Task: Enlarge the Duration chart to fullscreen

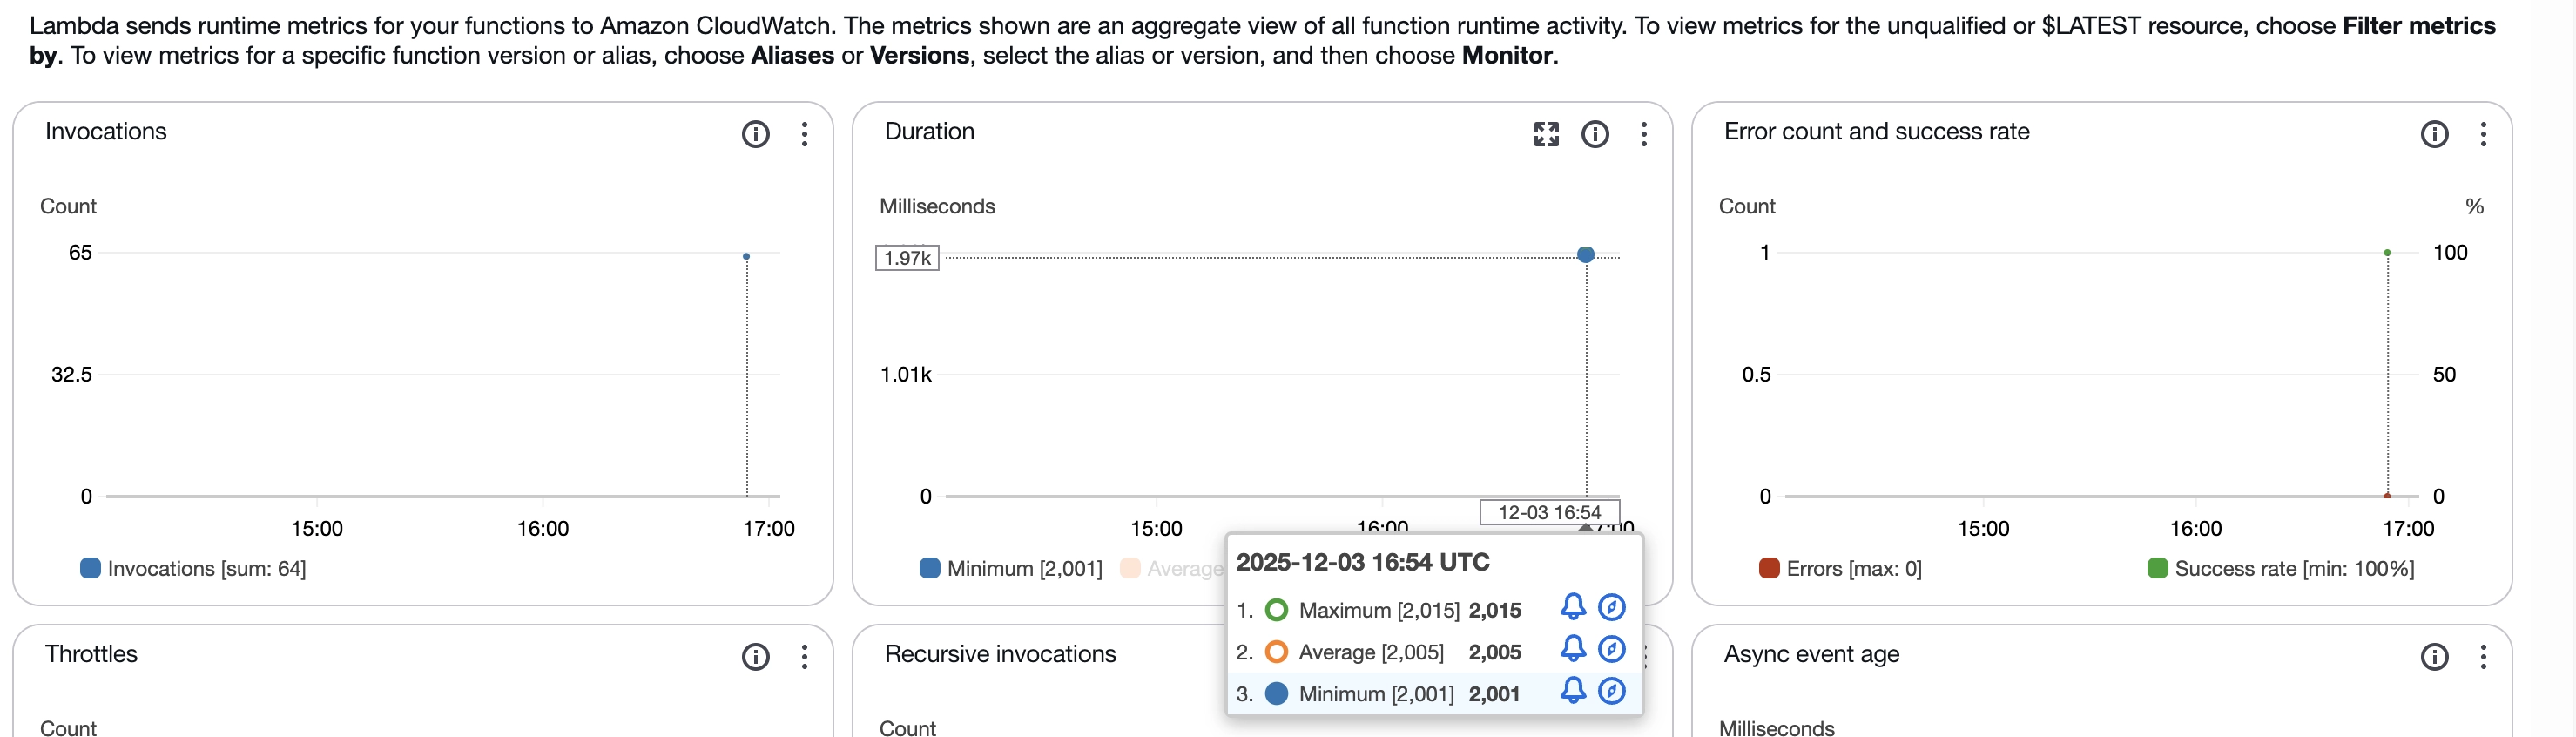Action: (x=1546, y=134)
